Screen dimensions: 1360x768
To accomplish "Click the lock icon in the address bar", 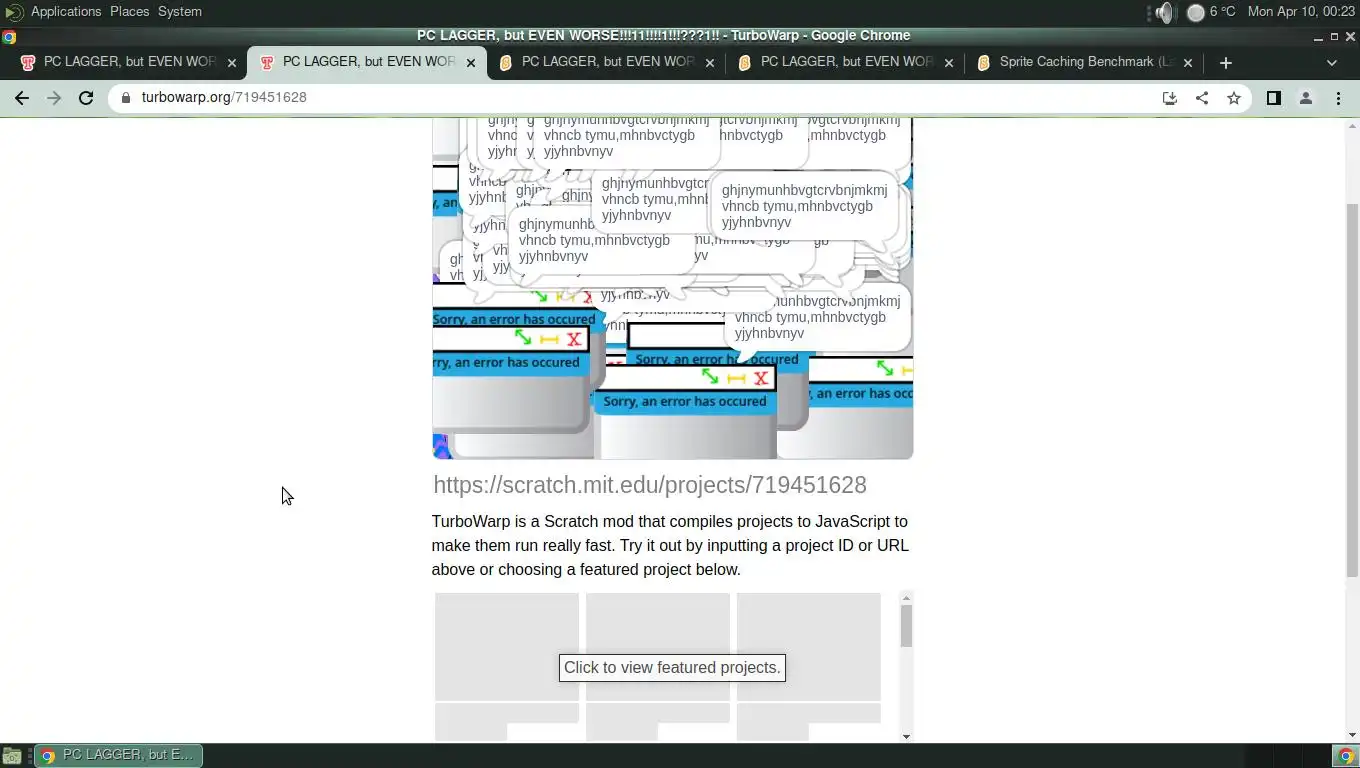I will pyautogui.click(x=125, y=98).
